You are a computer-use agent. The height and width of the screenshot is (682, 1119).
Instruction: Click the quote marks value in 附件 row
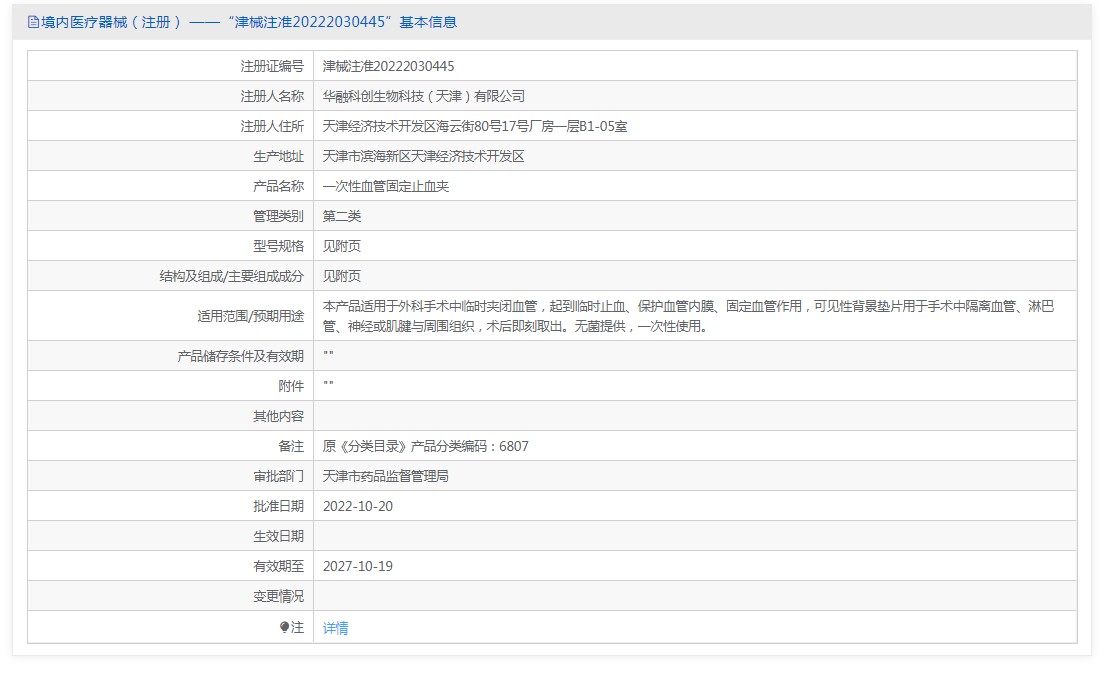coord(328,384)
